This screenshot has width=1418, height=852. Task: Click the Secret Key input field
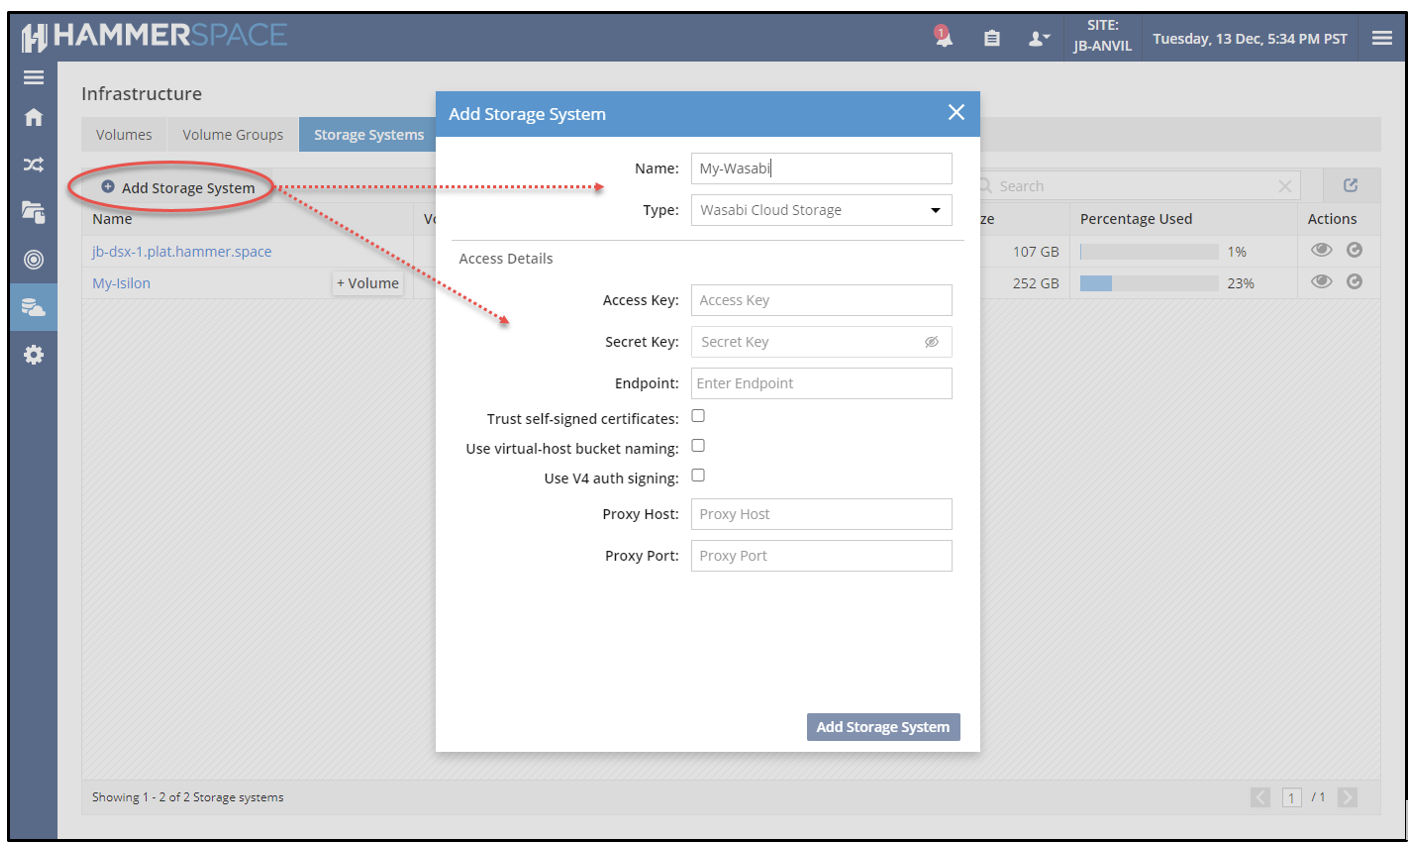[821, 342]
